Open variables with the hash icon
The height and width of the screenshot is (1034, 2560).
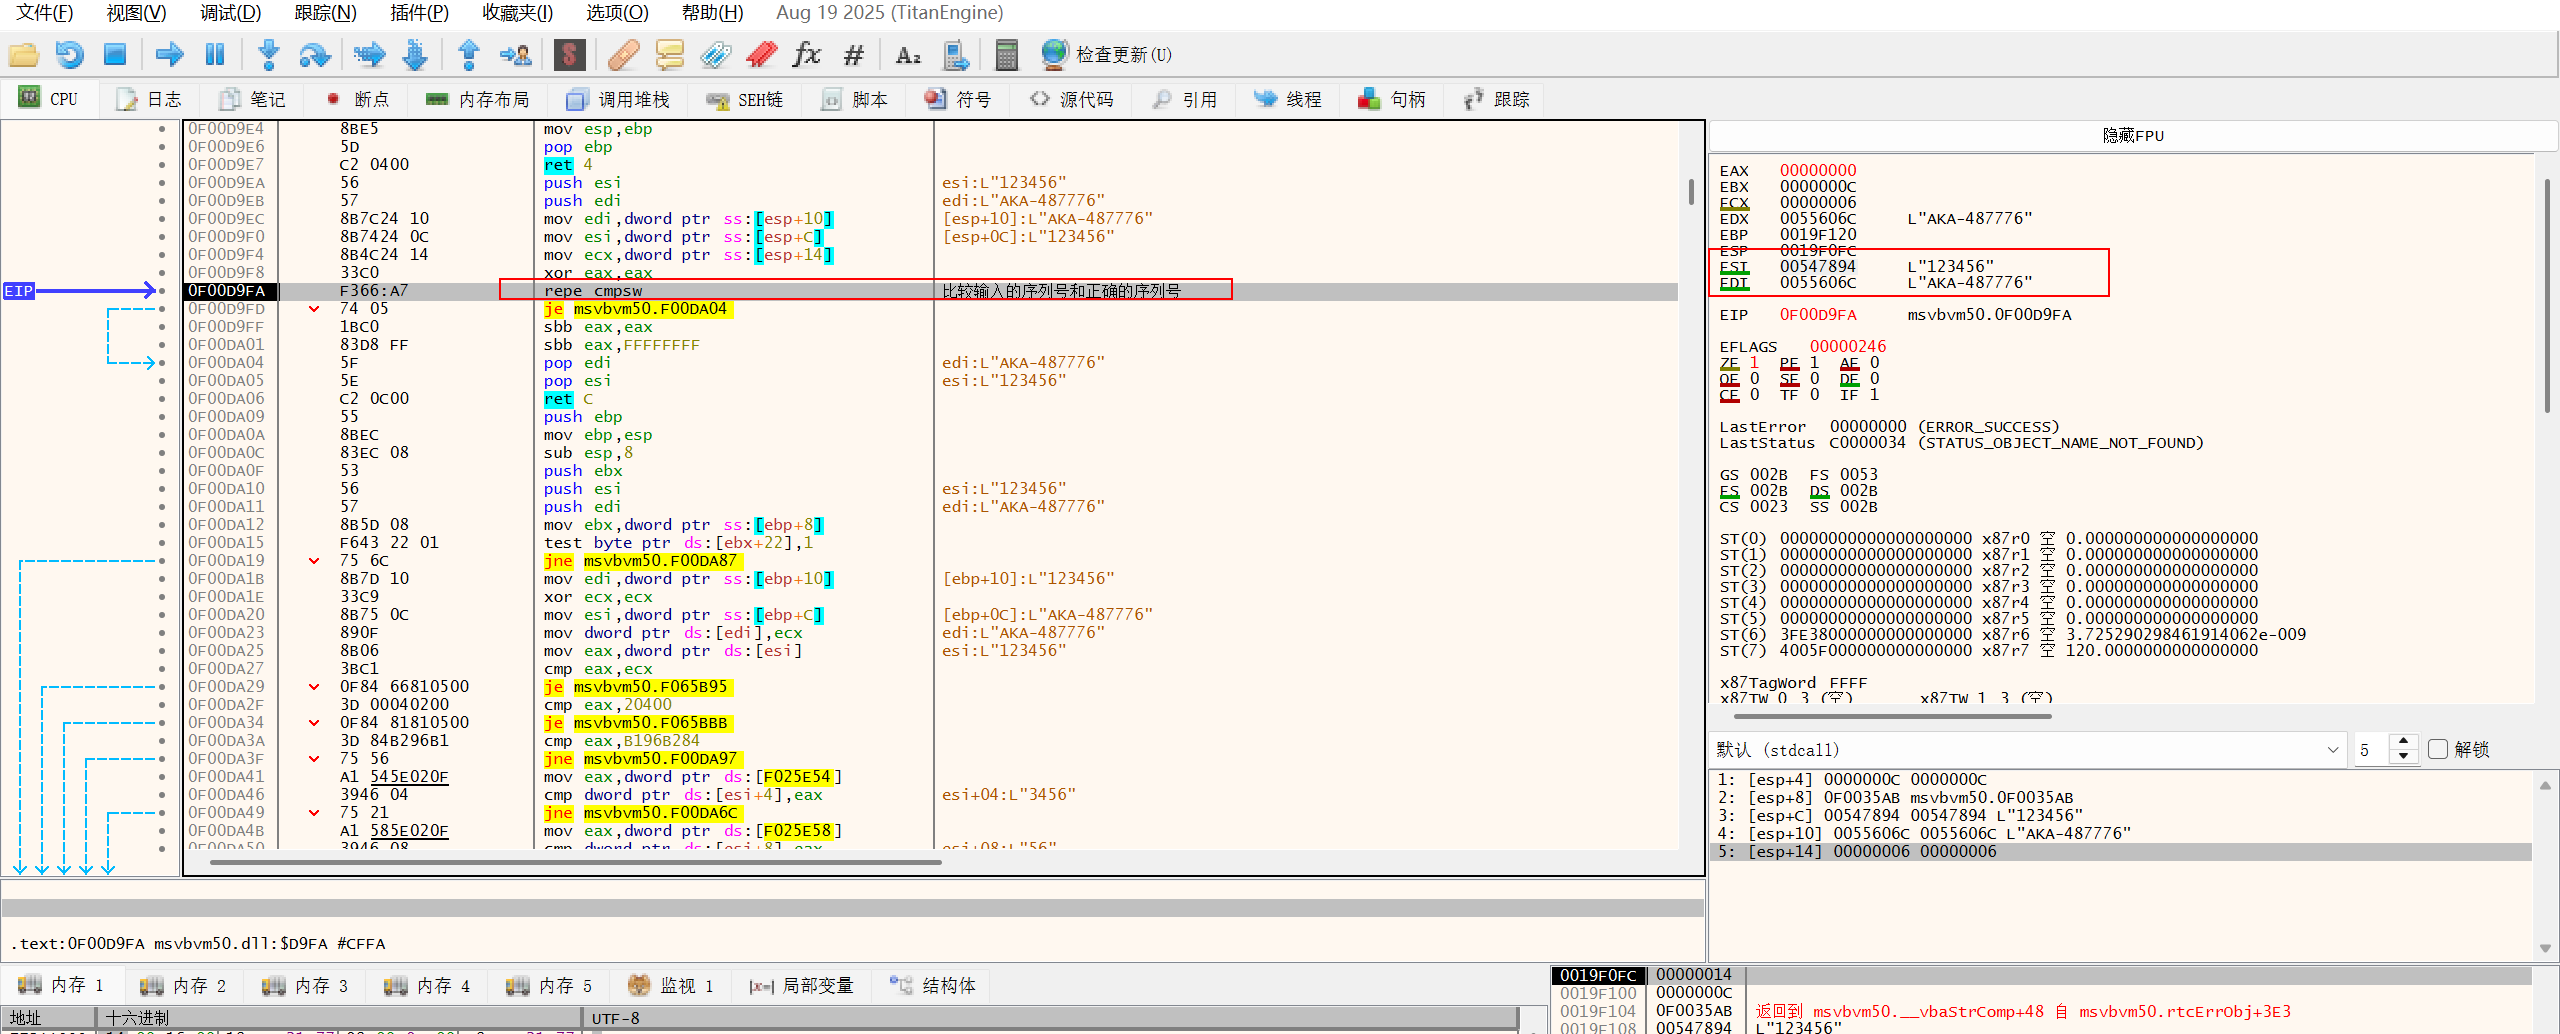tap(853, 55)
